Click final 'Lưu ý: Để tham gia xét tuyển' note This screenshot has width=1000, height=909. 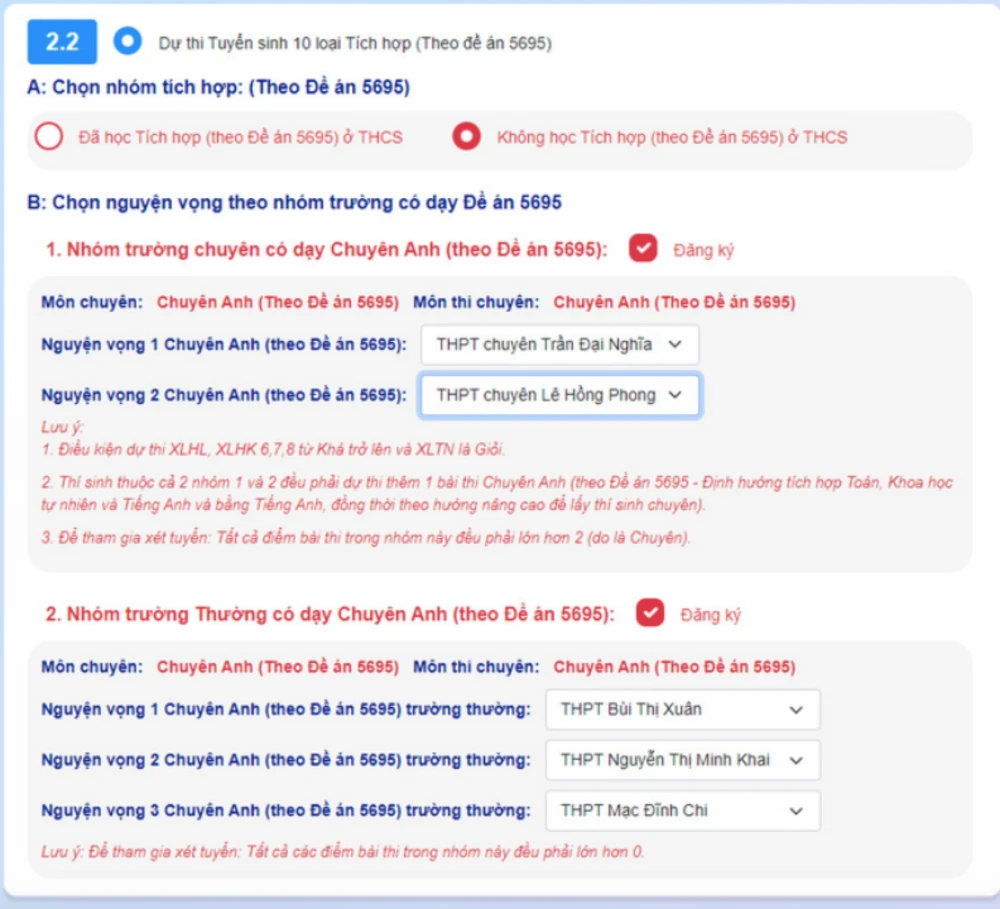pos(342,852)
